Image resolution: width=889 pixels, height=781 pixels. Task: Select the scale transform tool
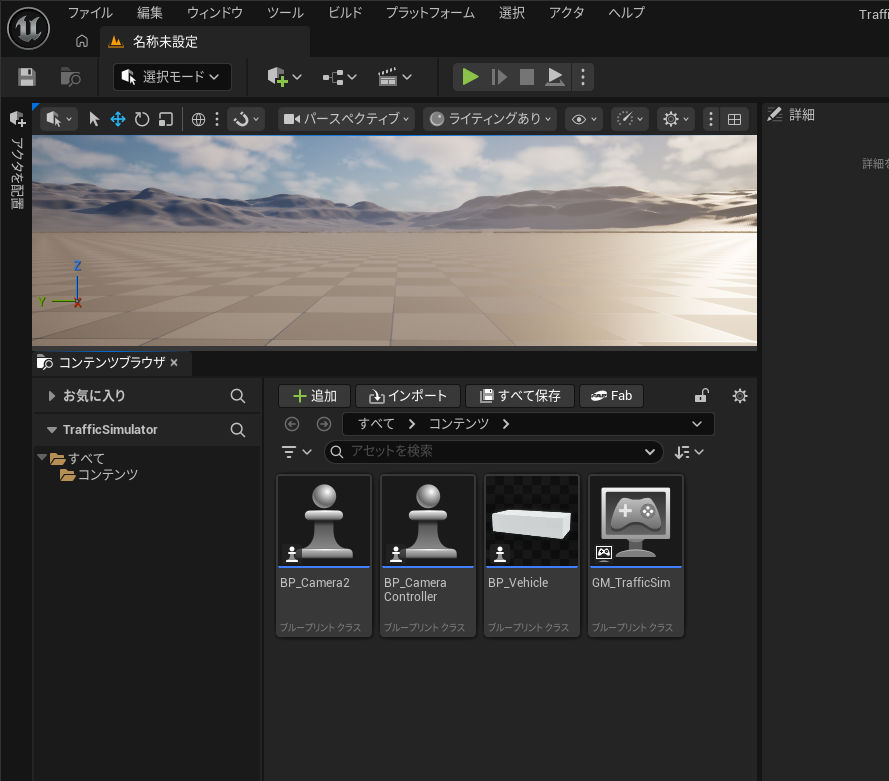pos(166,119)
